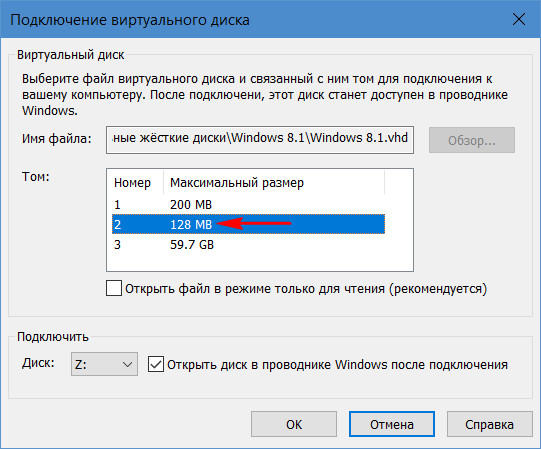
Task: Open the Z: drive letter dropdown
Action: point(104,364)
